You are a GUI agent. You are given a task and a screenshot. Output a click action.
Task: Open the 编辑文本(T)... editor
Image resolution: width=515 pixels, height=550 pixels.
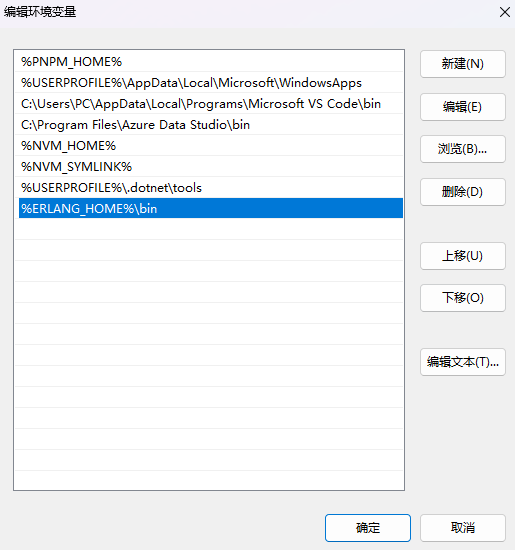click(463, 362)
